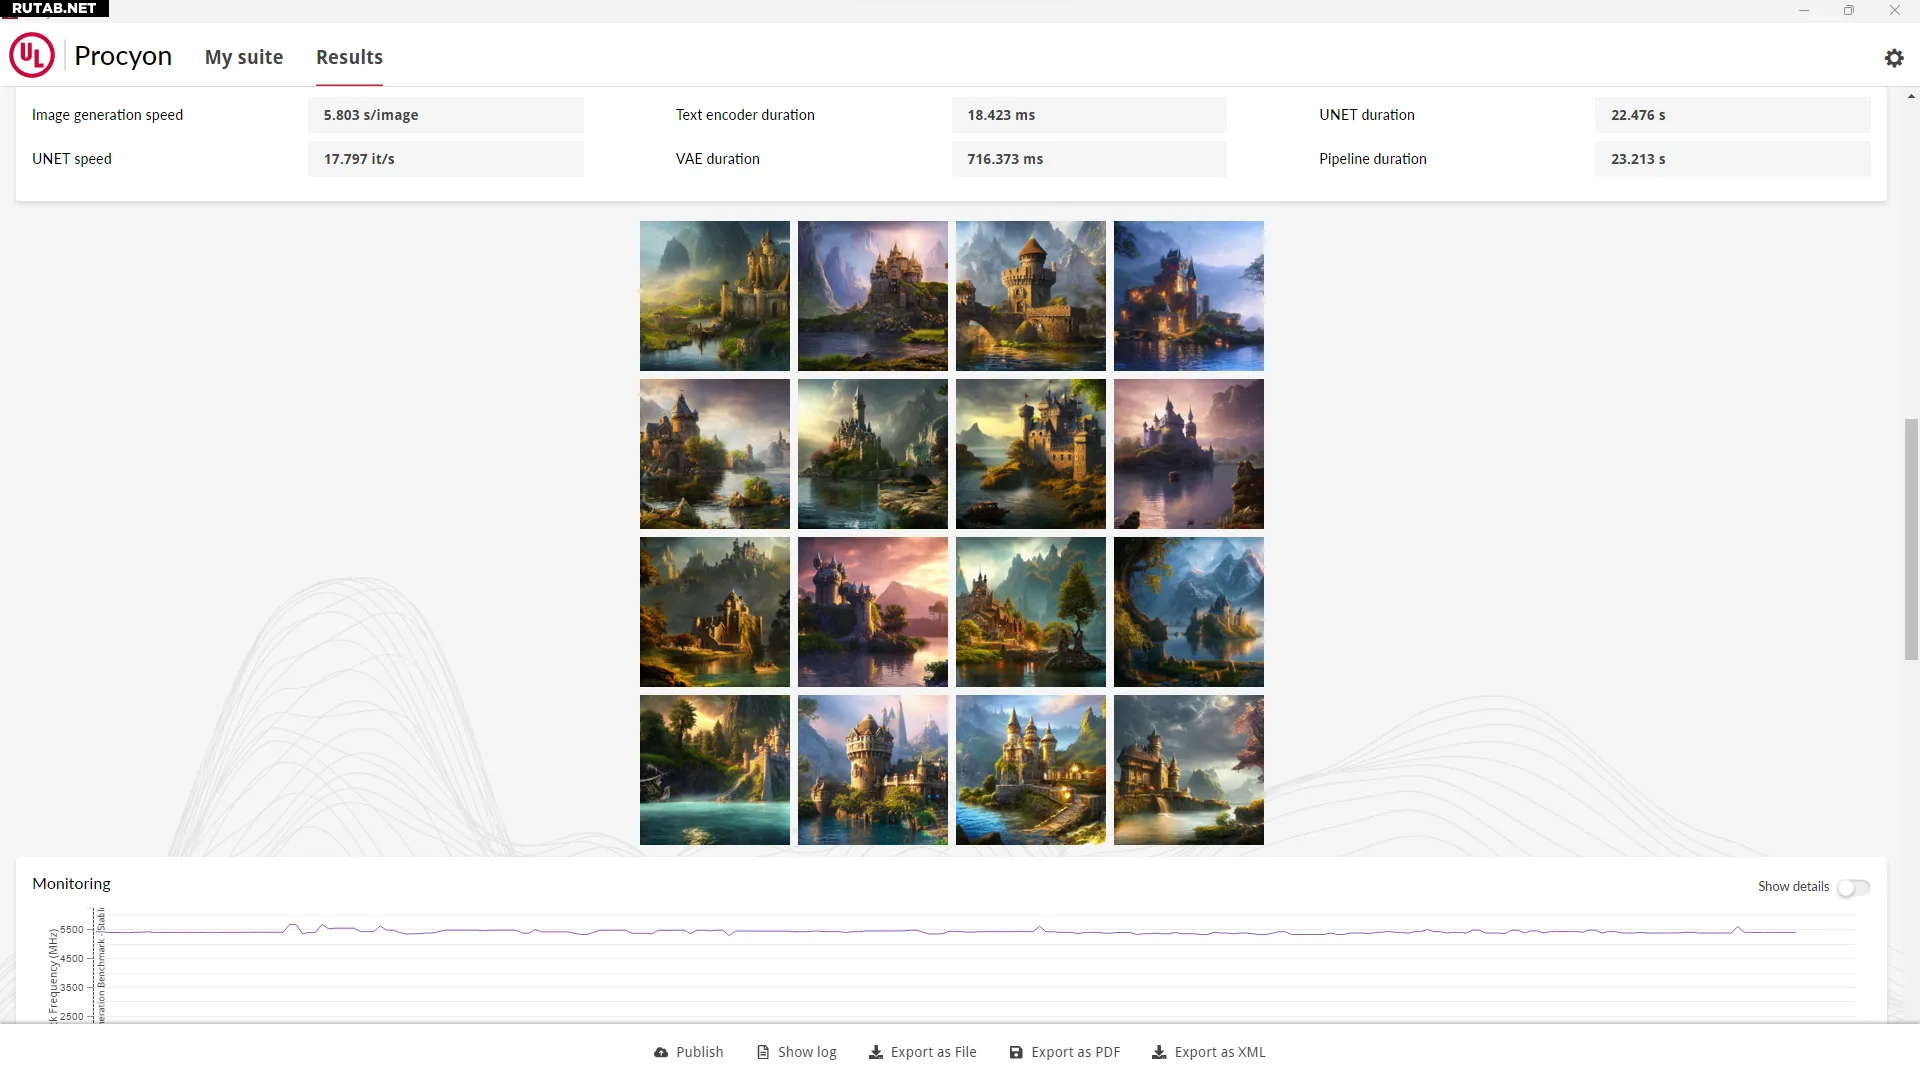1920x1080 pixels.
Task: Click the Export as XML icon
Action: 1156,1051
